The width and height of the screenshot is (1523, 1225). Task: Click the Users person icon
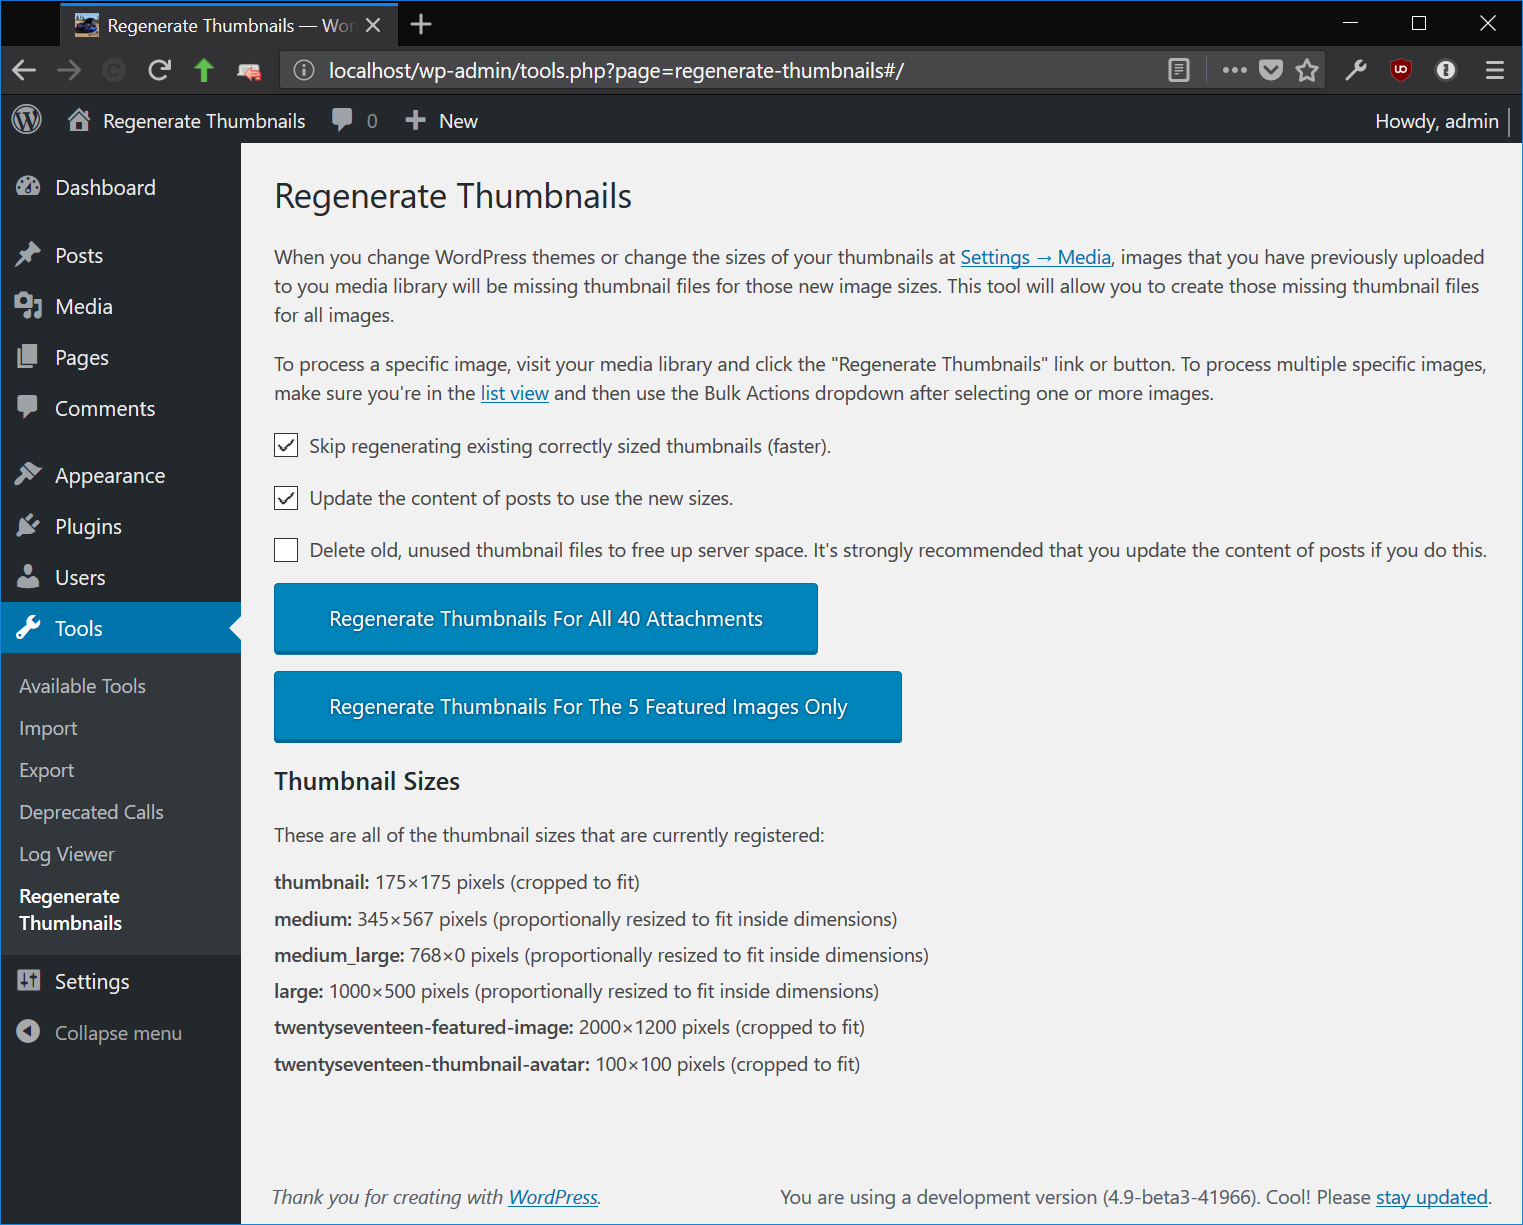tap(28, 576)
